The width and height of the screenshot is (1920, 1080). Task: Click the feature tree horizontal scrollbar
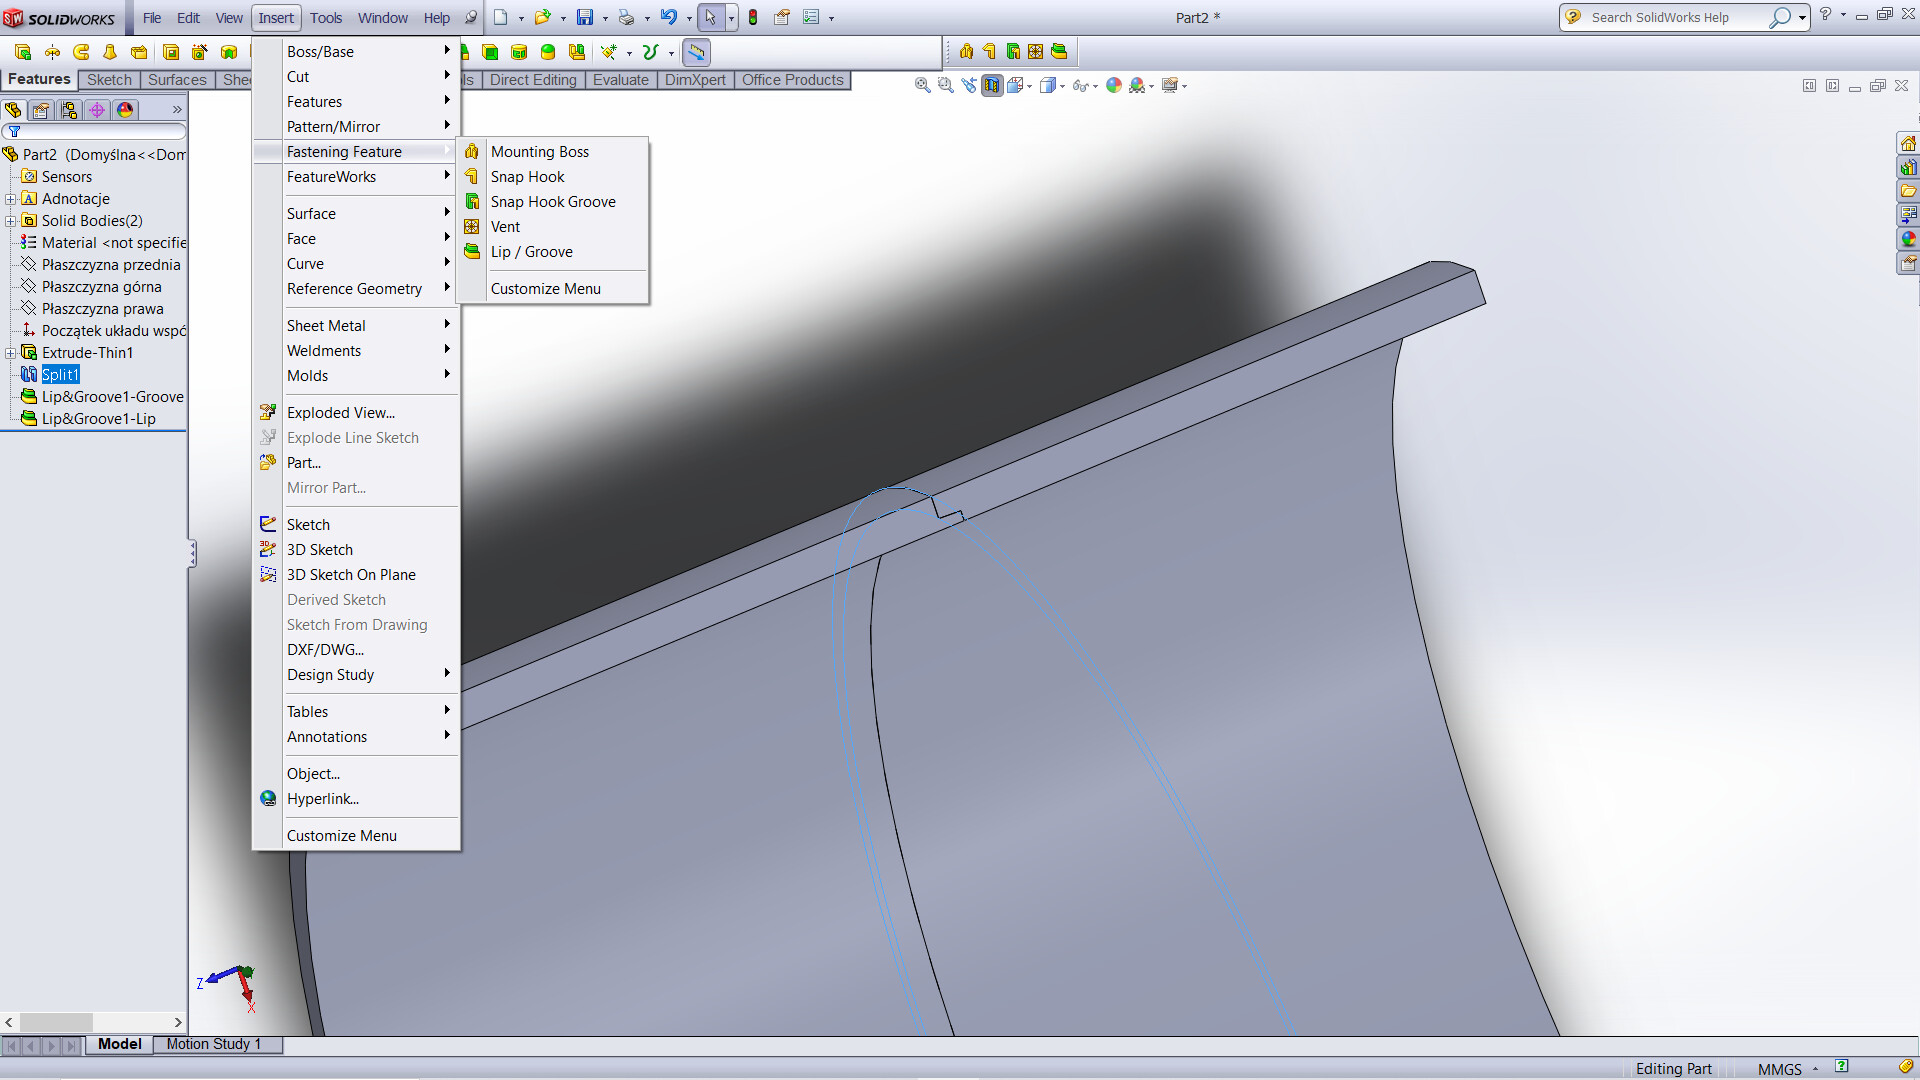click(94, 1022)
